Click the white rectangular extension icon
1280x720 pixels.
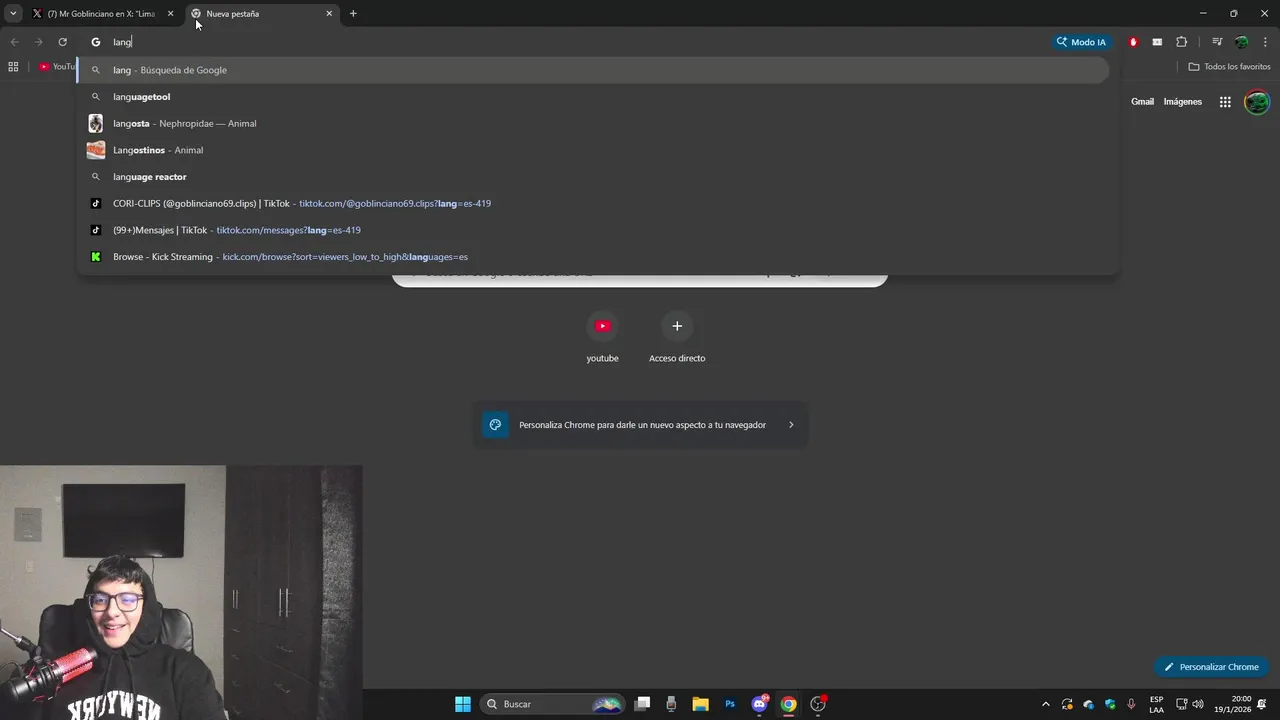pos(1157,42)
